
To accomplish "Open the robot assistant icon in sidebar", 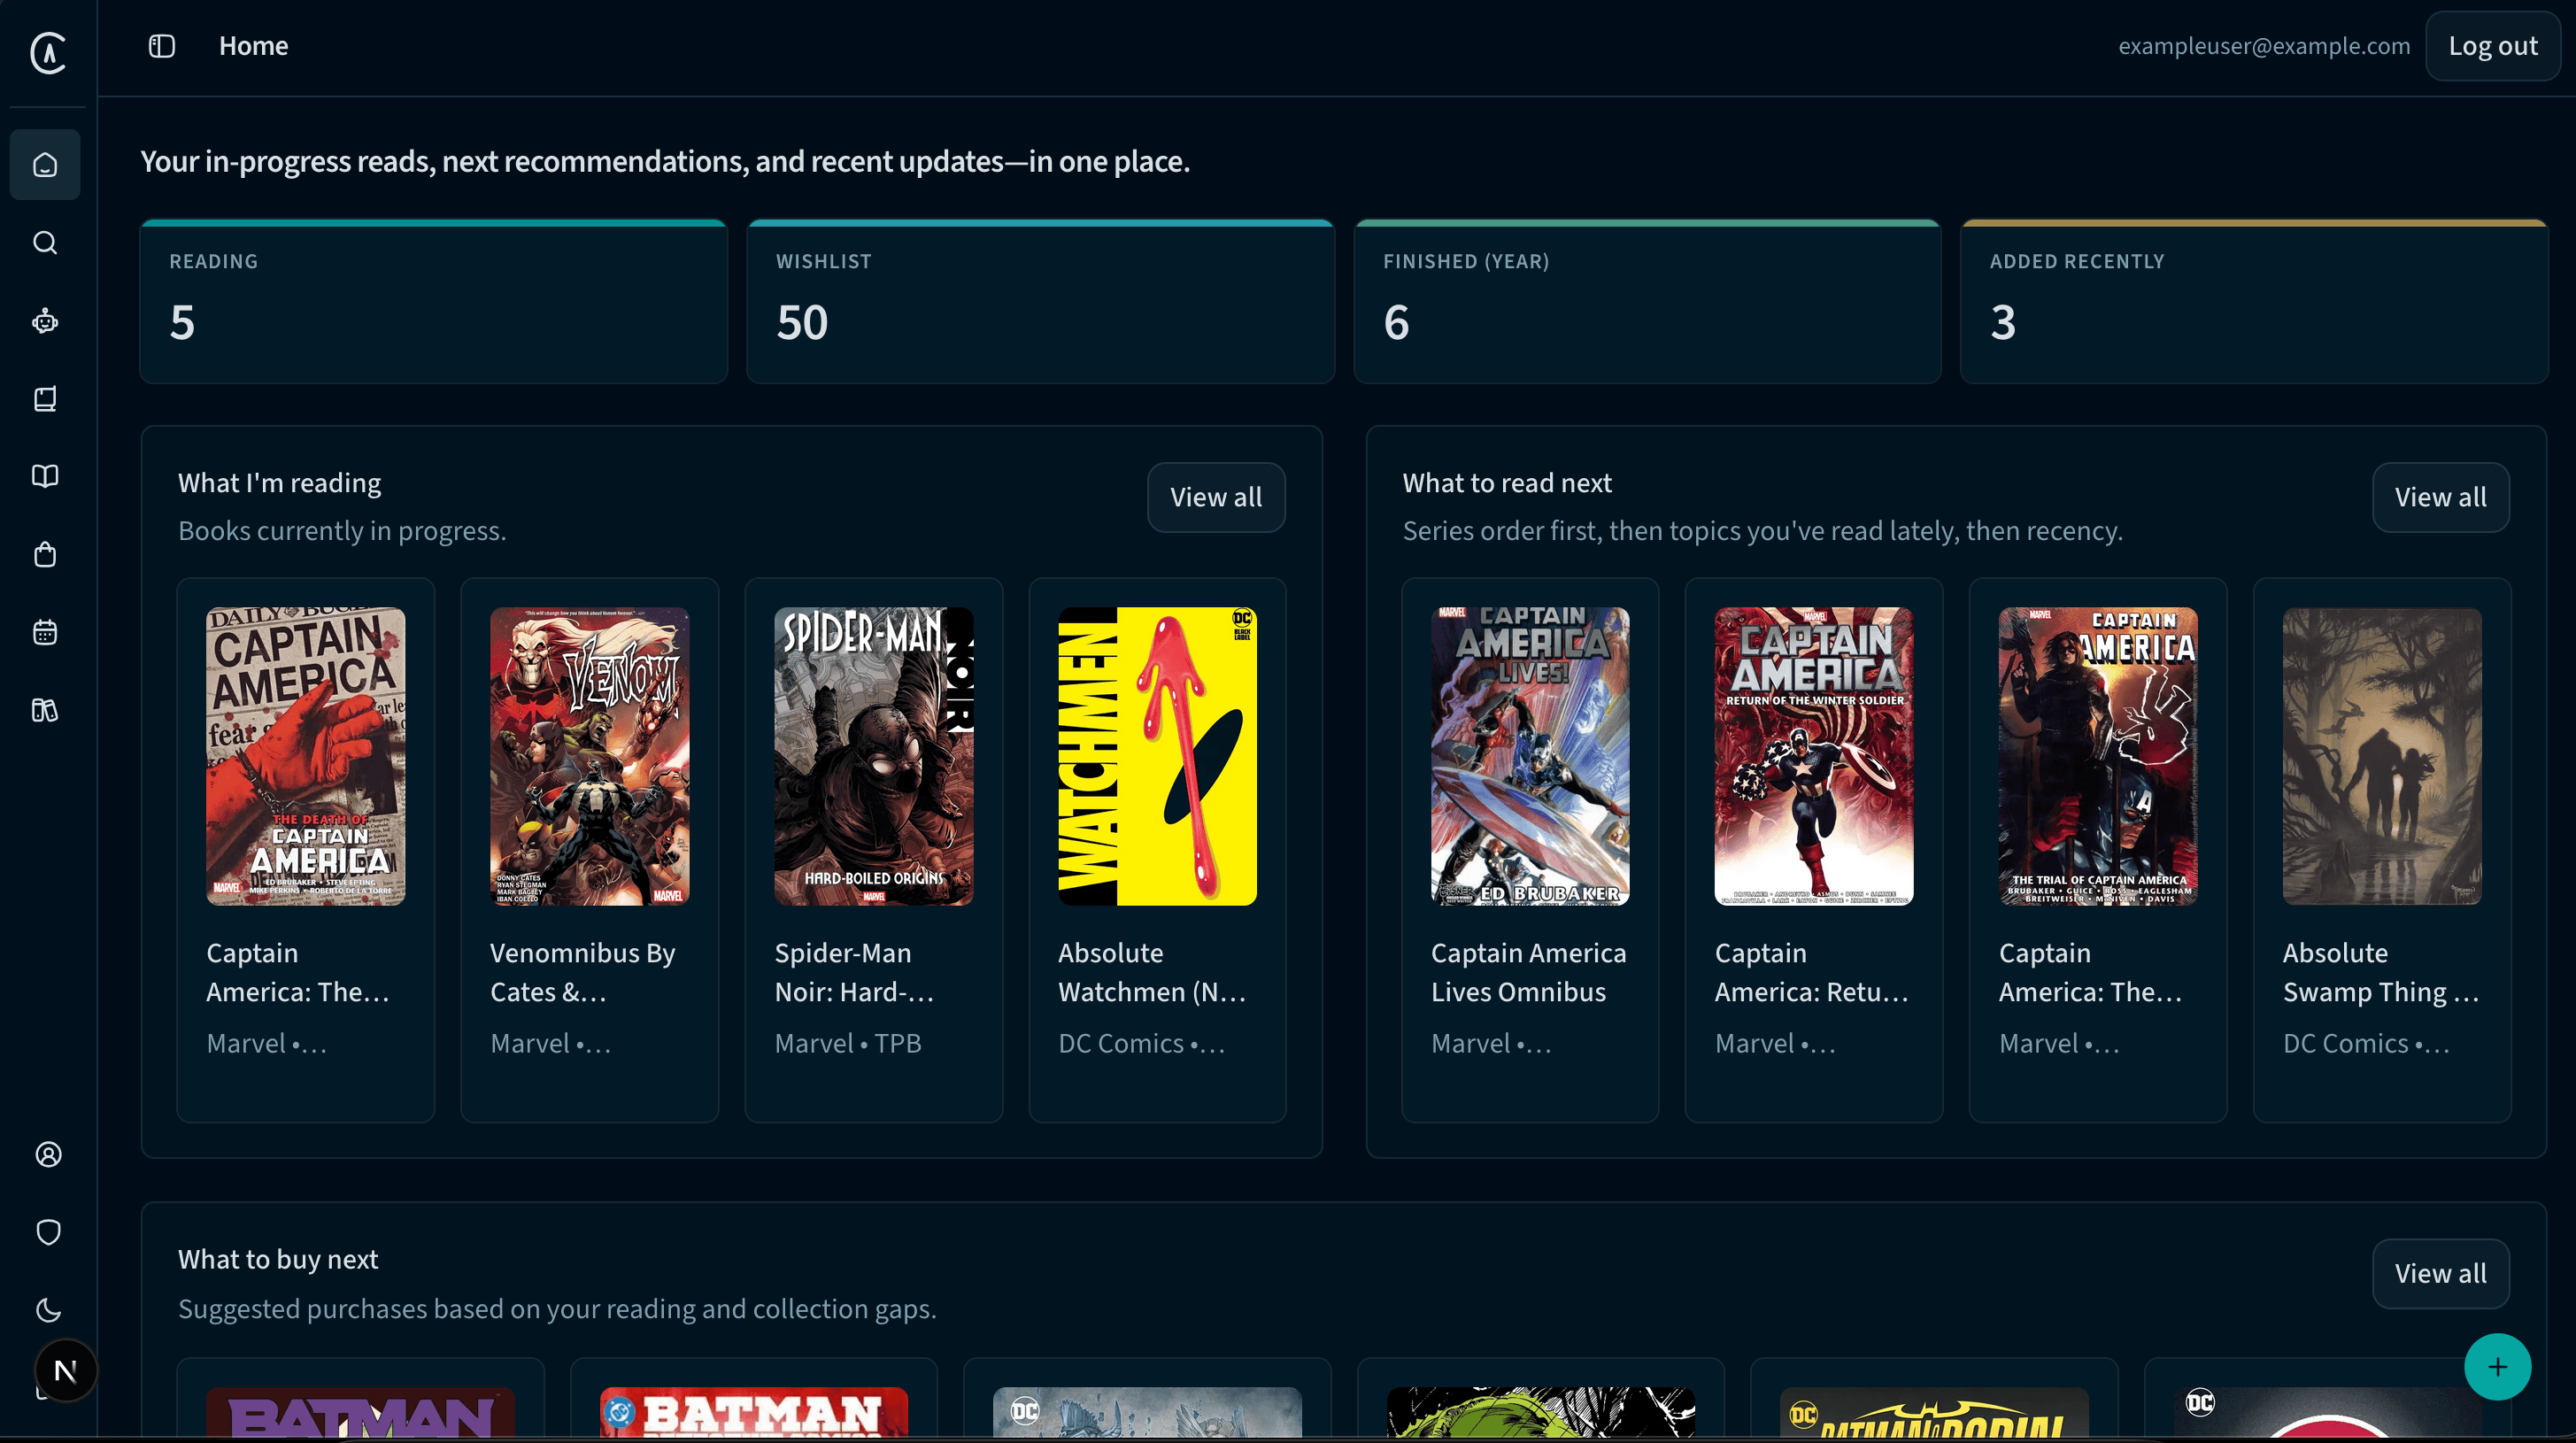I will coord(45,321).
